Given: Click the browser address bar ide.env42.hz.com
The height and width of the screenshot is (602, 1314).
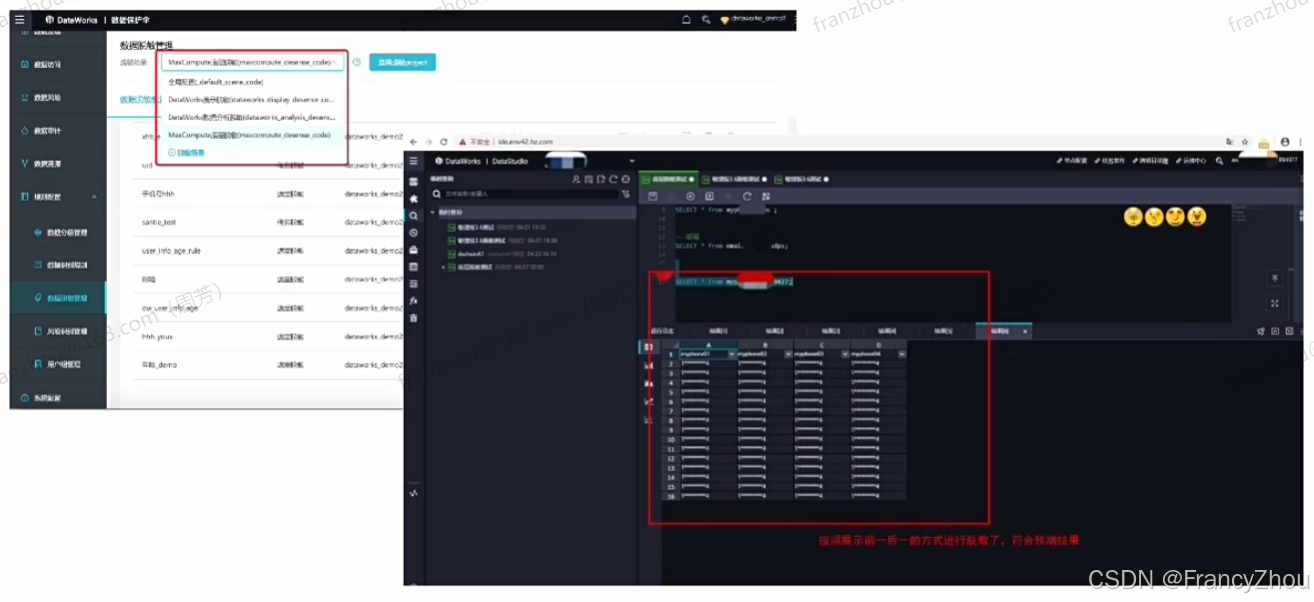Looking at the screenshot, I should pos(525,142).
